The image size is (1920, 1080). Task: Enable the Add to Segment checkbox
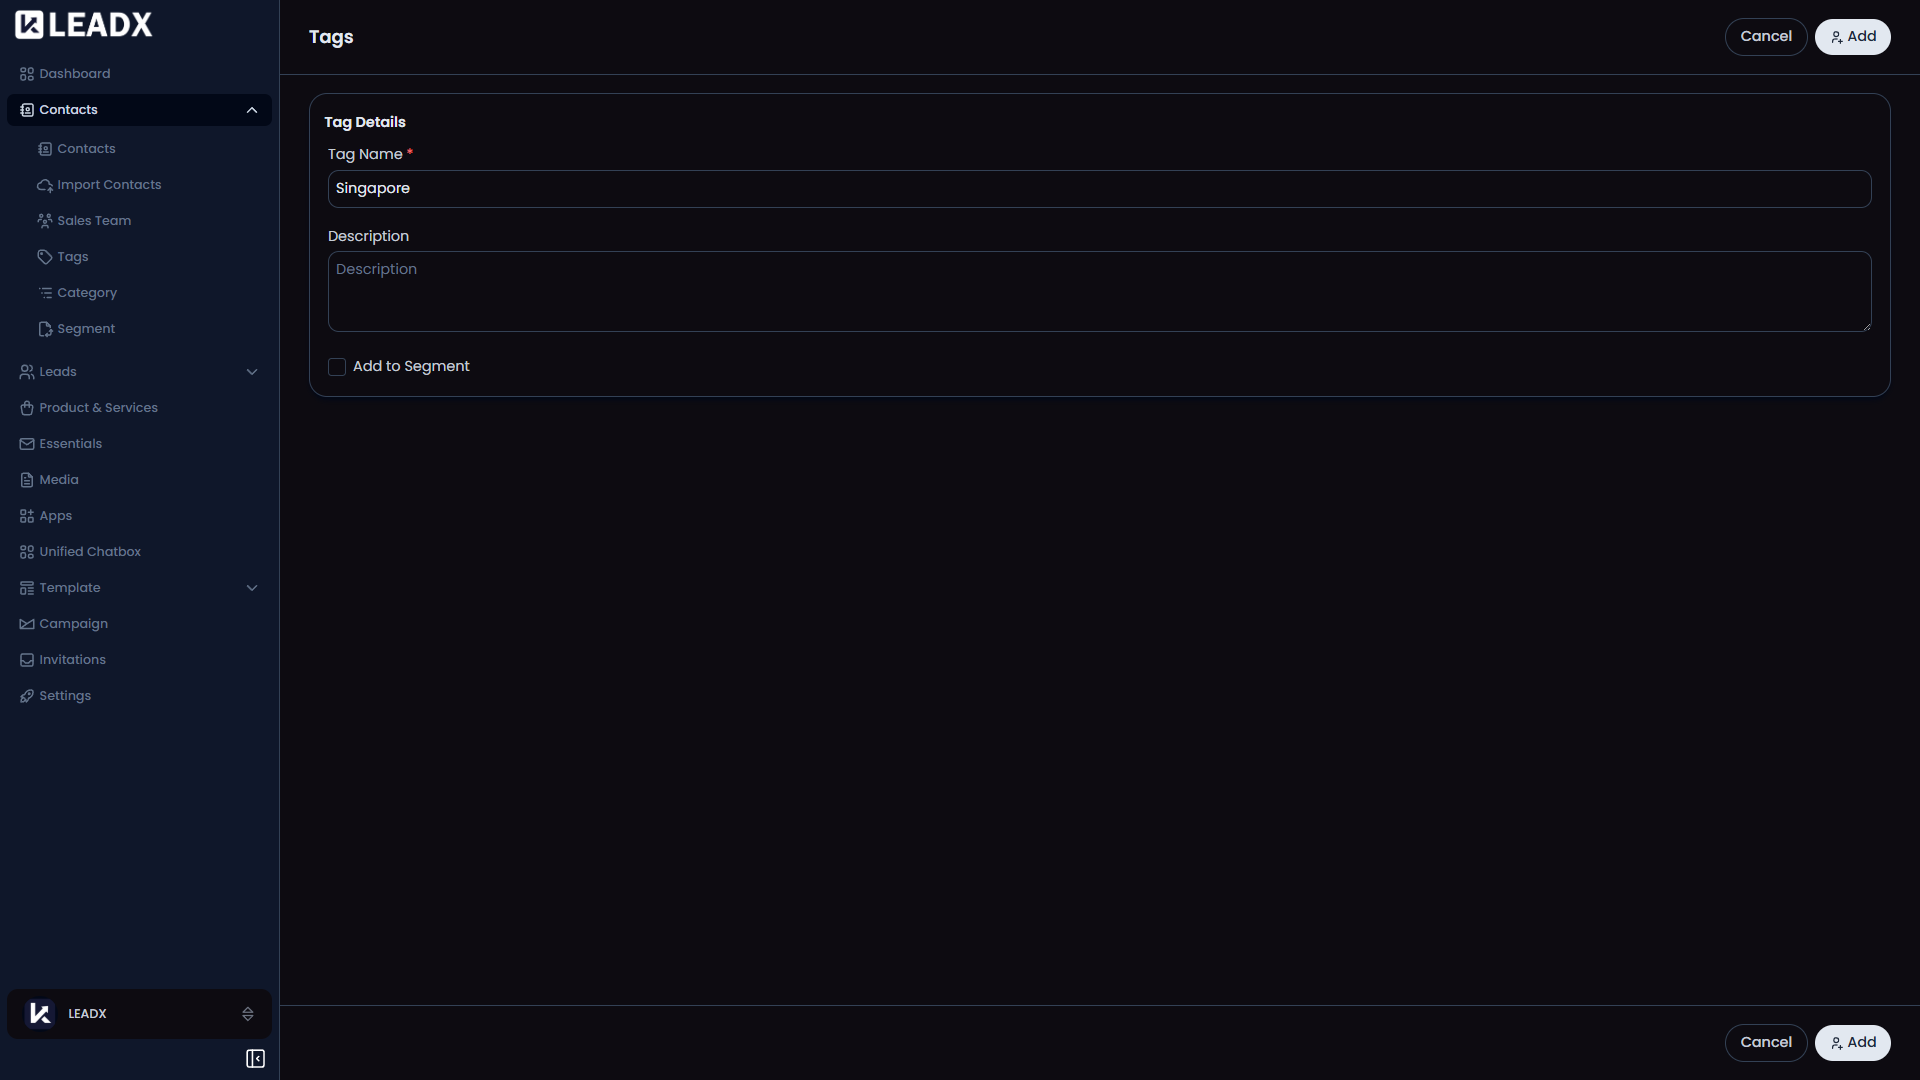[337, 367]
